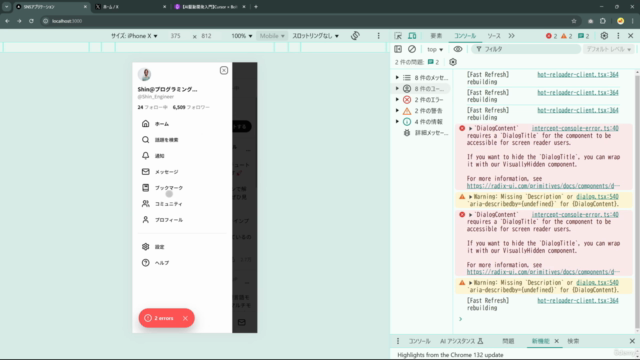
Task: Open the top JavaScript context dropdown
Action: [x=435, y=49]
